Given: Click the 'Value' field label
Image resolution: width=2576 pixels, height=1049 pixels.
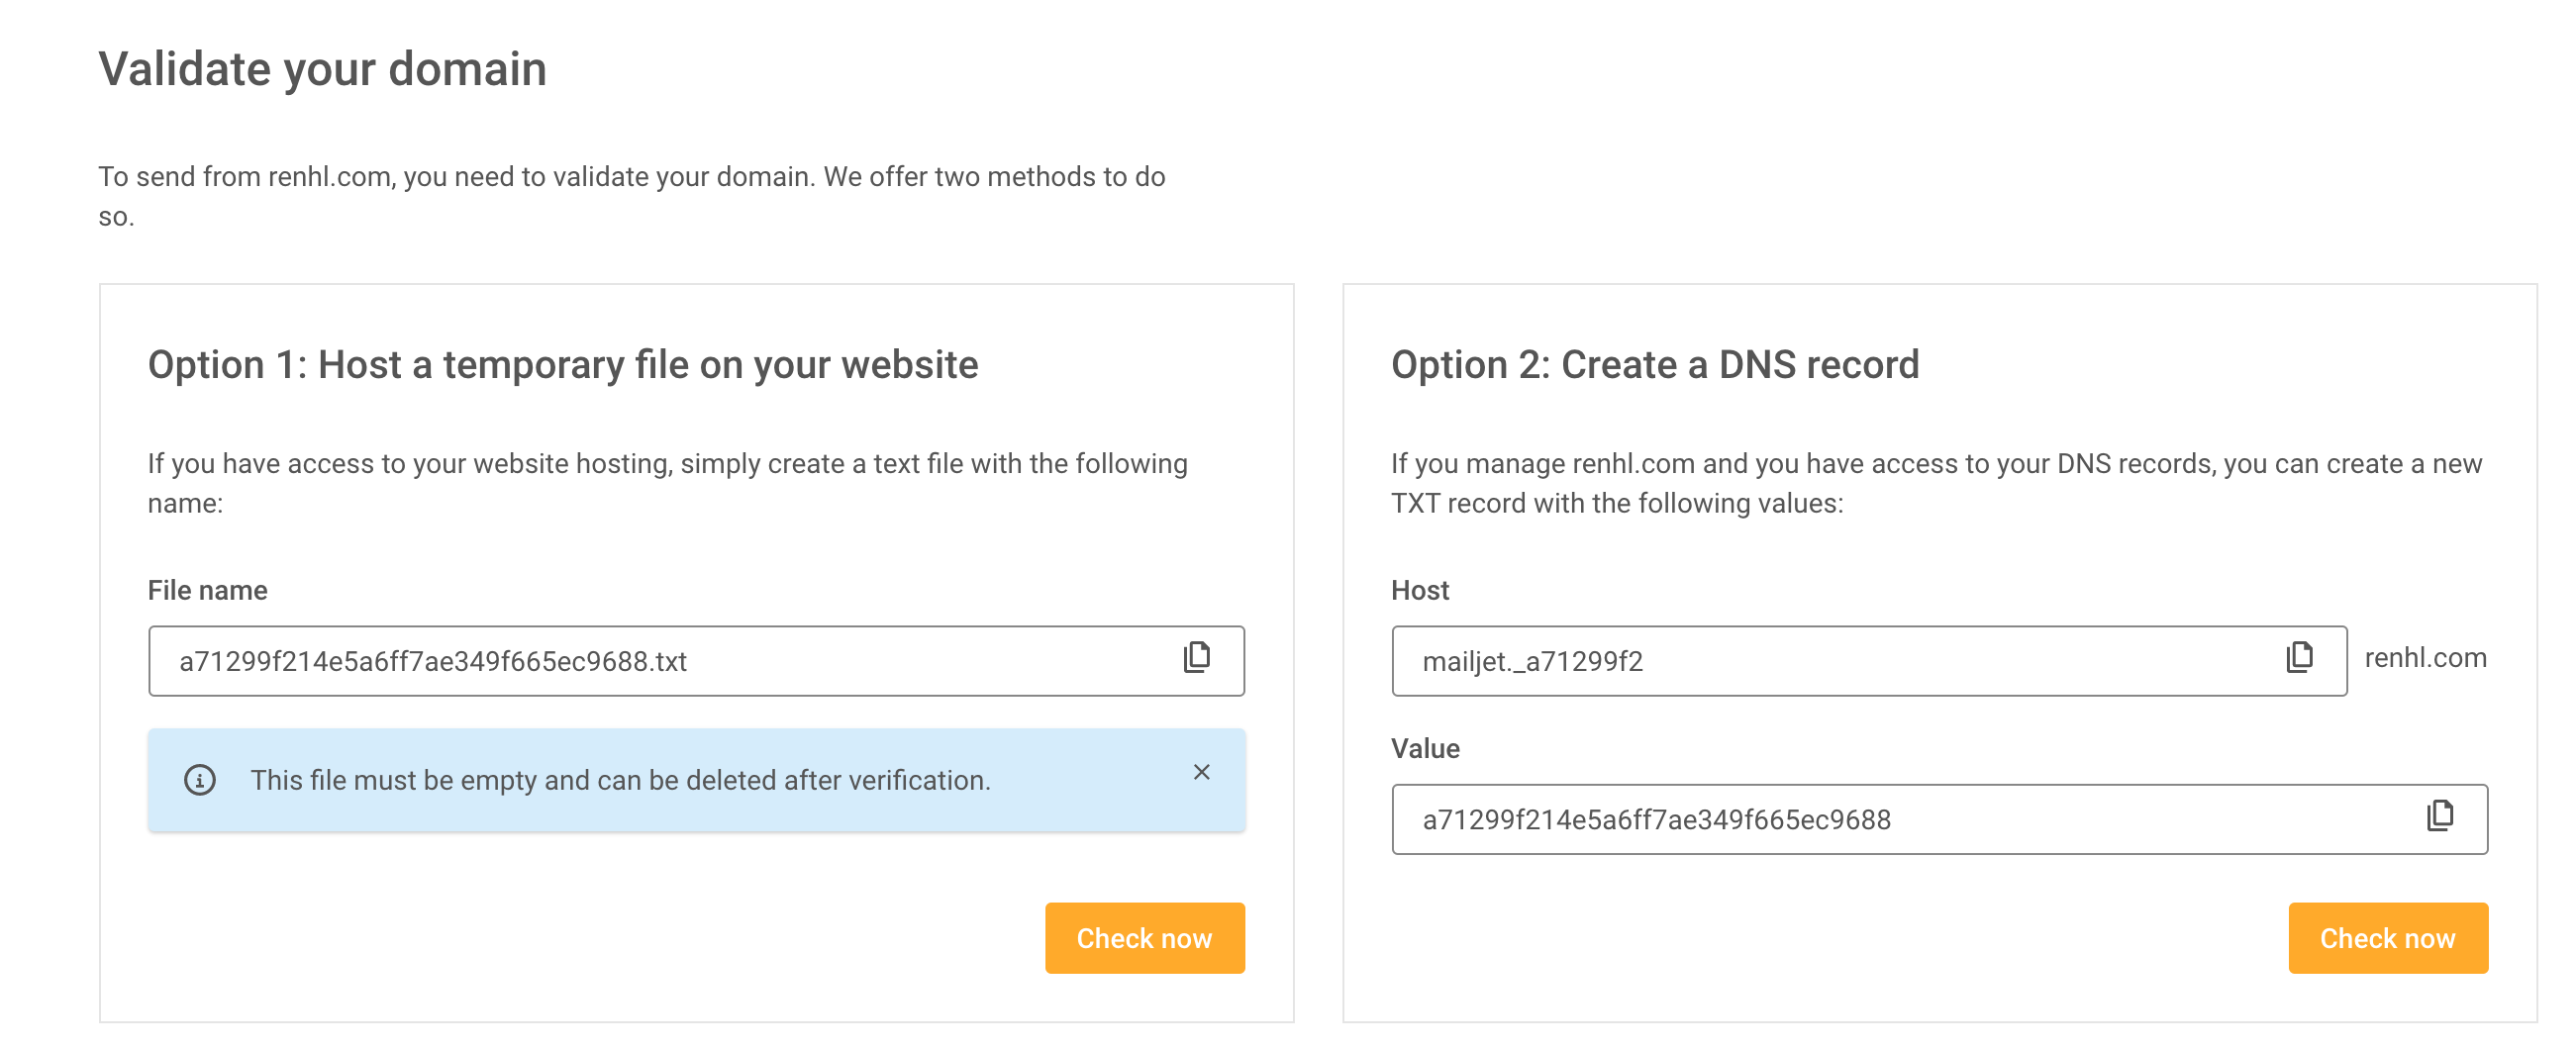Looking at the screenshot, I should (x=1425, y=748).
